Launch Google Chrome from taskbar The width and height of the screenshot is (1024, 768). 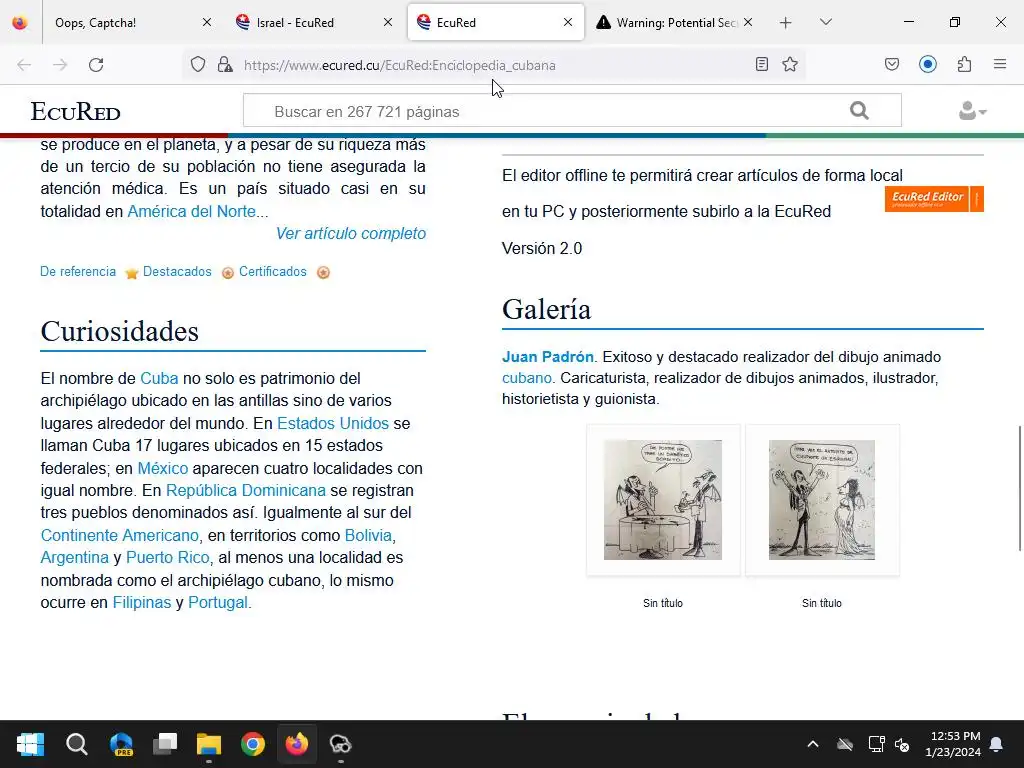253,744
